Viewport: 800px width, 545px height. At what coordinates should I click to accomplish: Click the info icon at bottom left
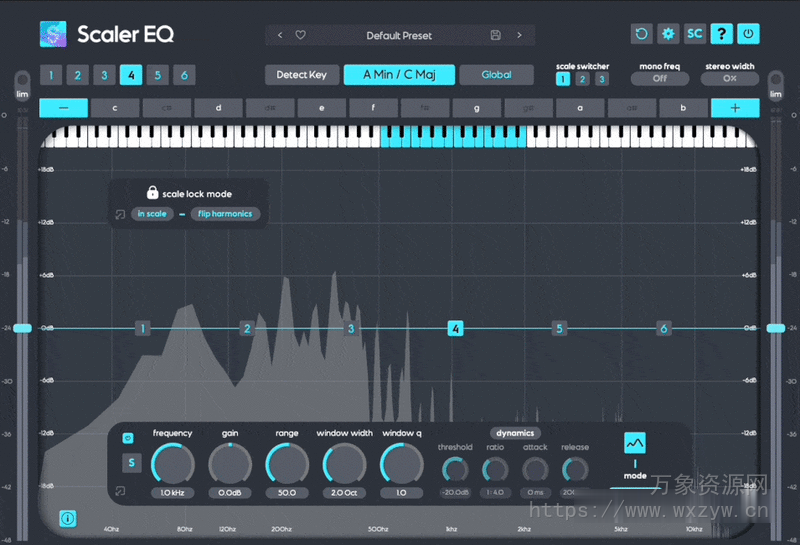coord(68,518)
